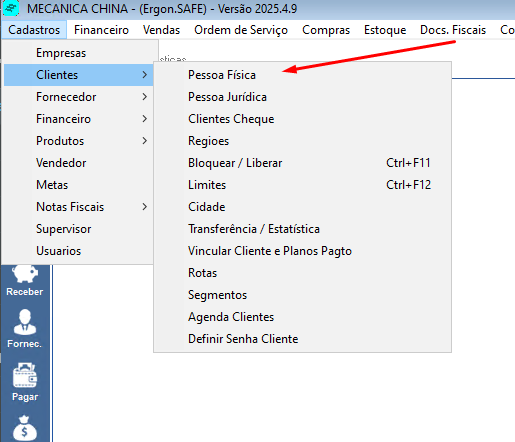Click the money bag sidebar icon

coord(25,428)
